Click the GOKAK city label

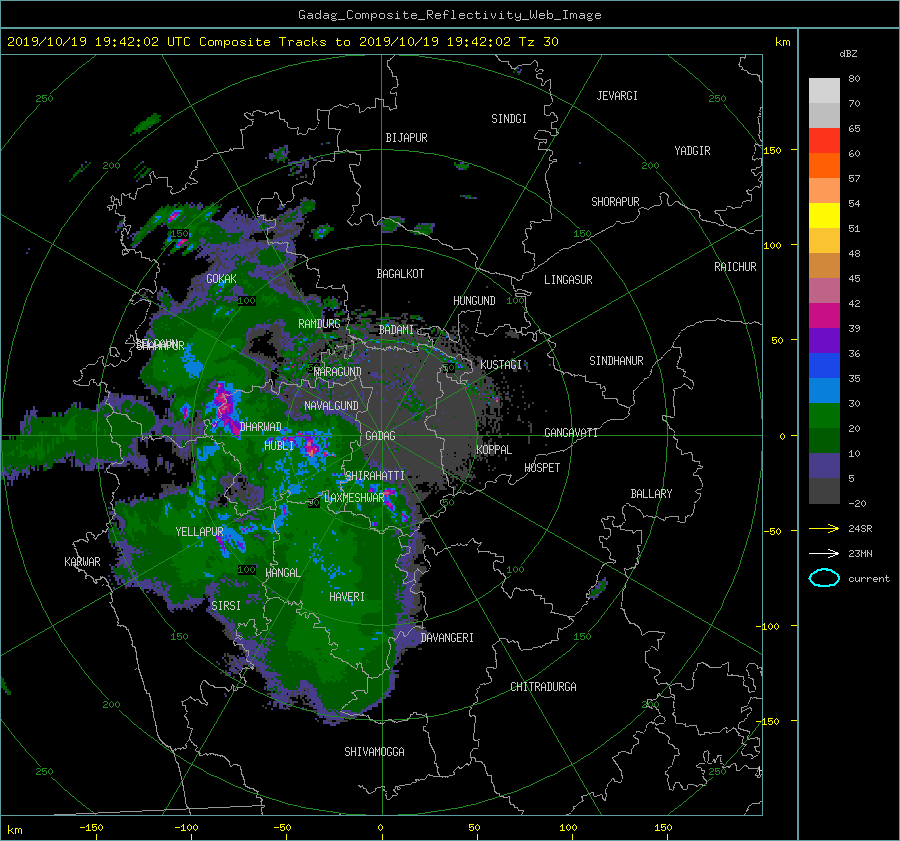pyautogui.click(x=221, y=279)
